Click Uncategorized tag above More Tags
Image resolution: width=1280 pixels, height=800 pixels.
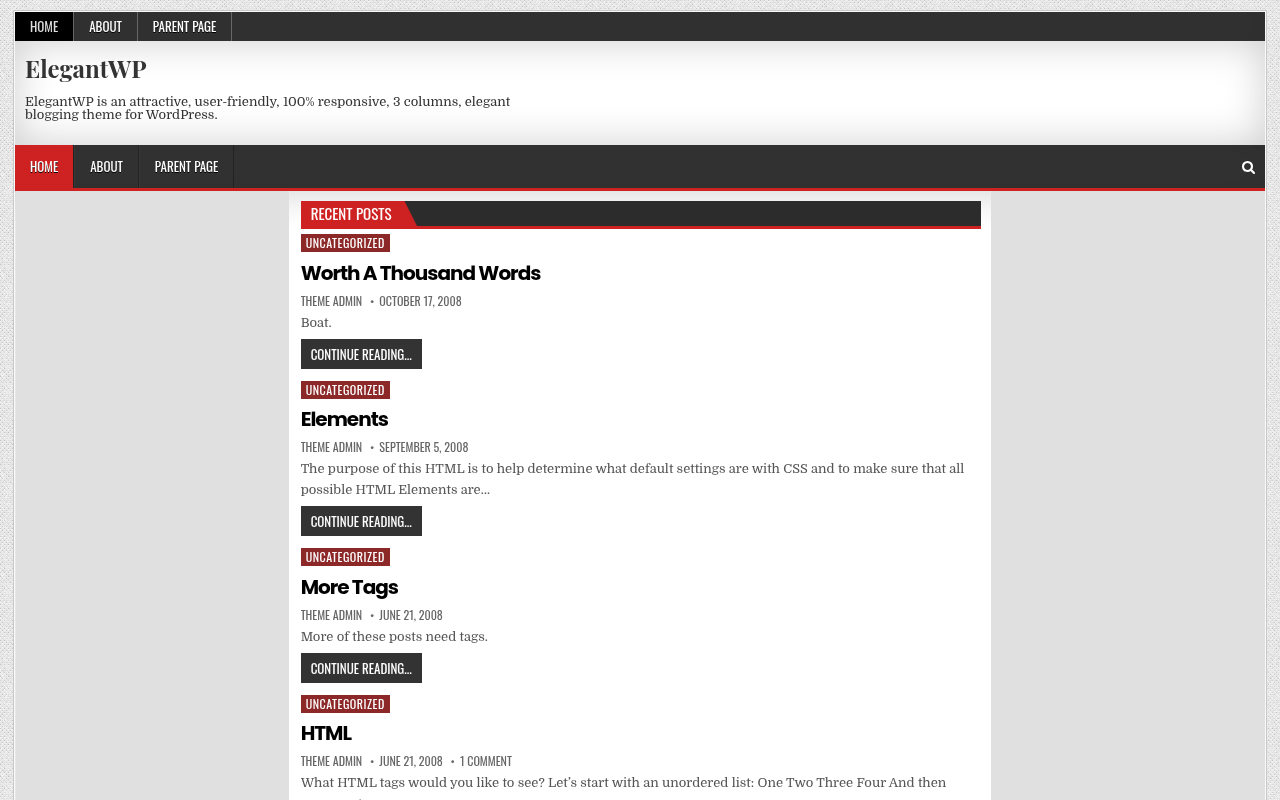coord(345,557)
